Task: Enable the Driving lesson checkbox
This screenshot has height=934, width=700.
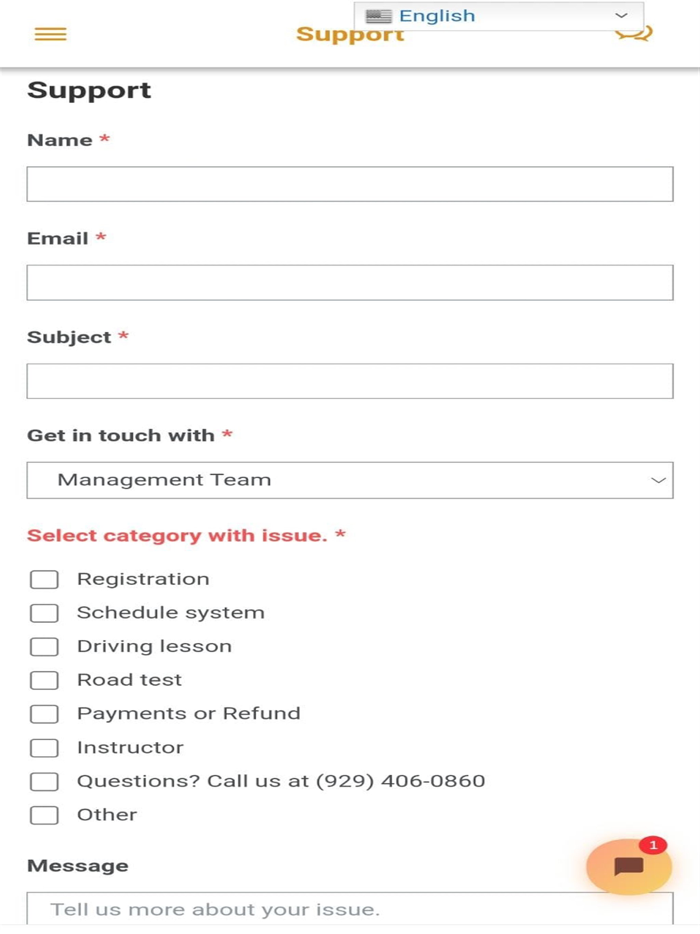Action: 44,646
